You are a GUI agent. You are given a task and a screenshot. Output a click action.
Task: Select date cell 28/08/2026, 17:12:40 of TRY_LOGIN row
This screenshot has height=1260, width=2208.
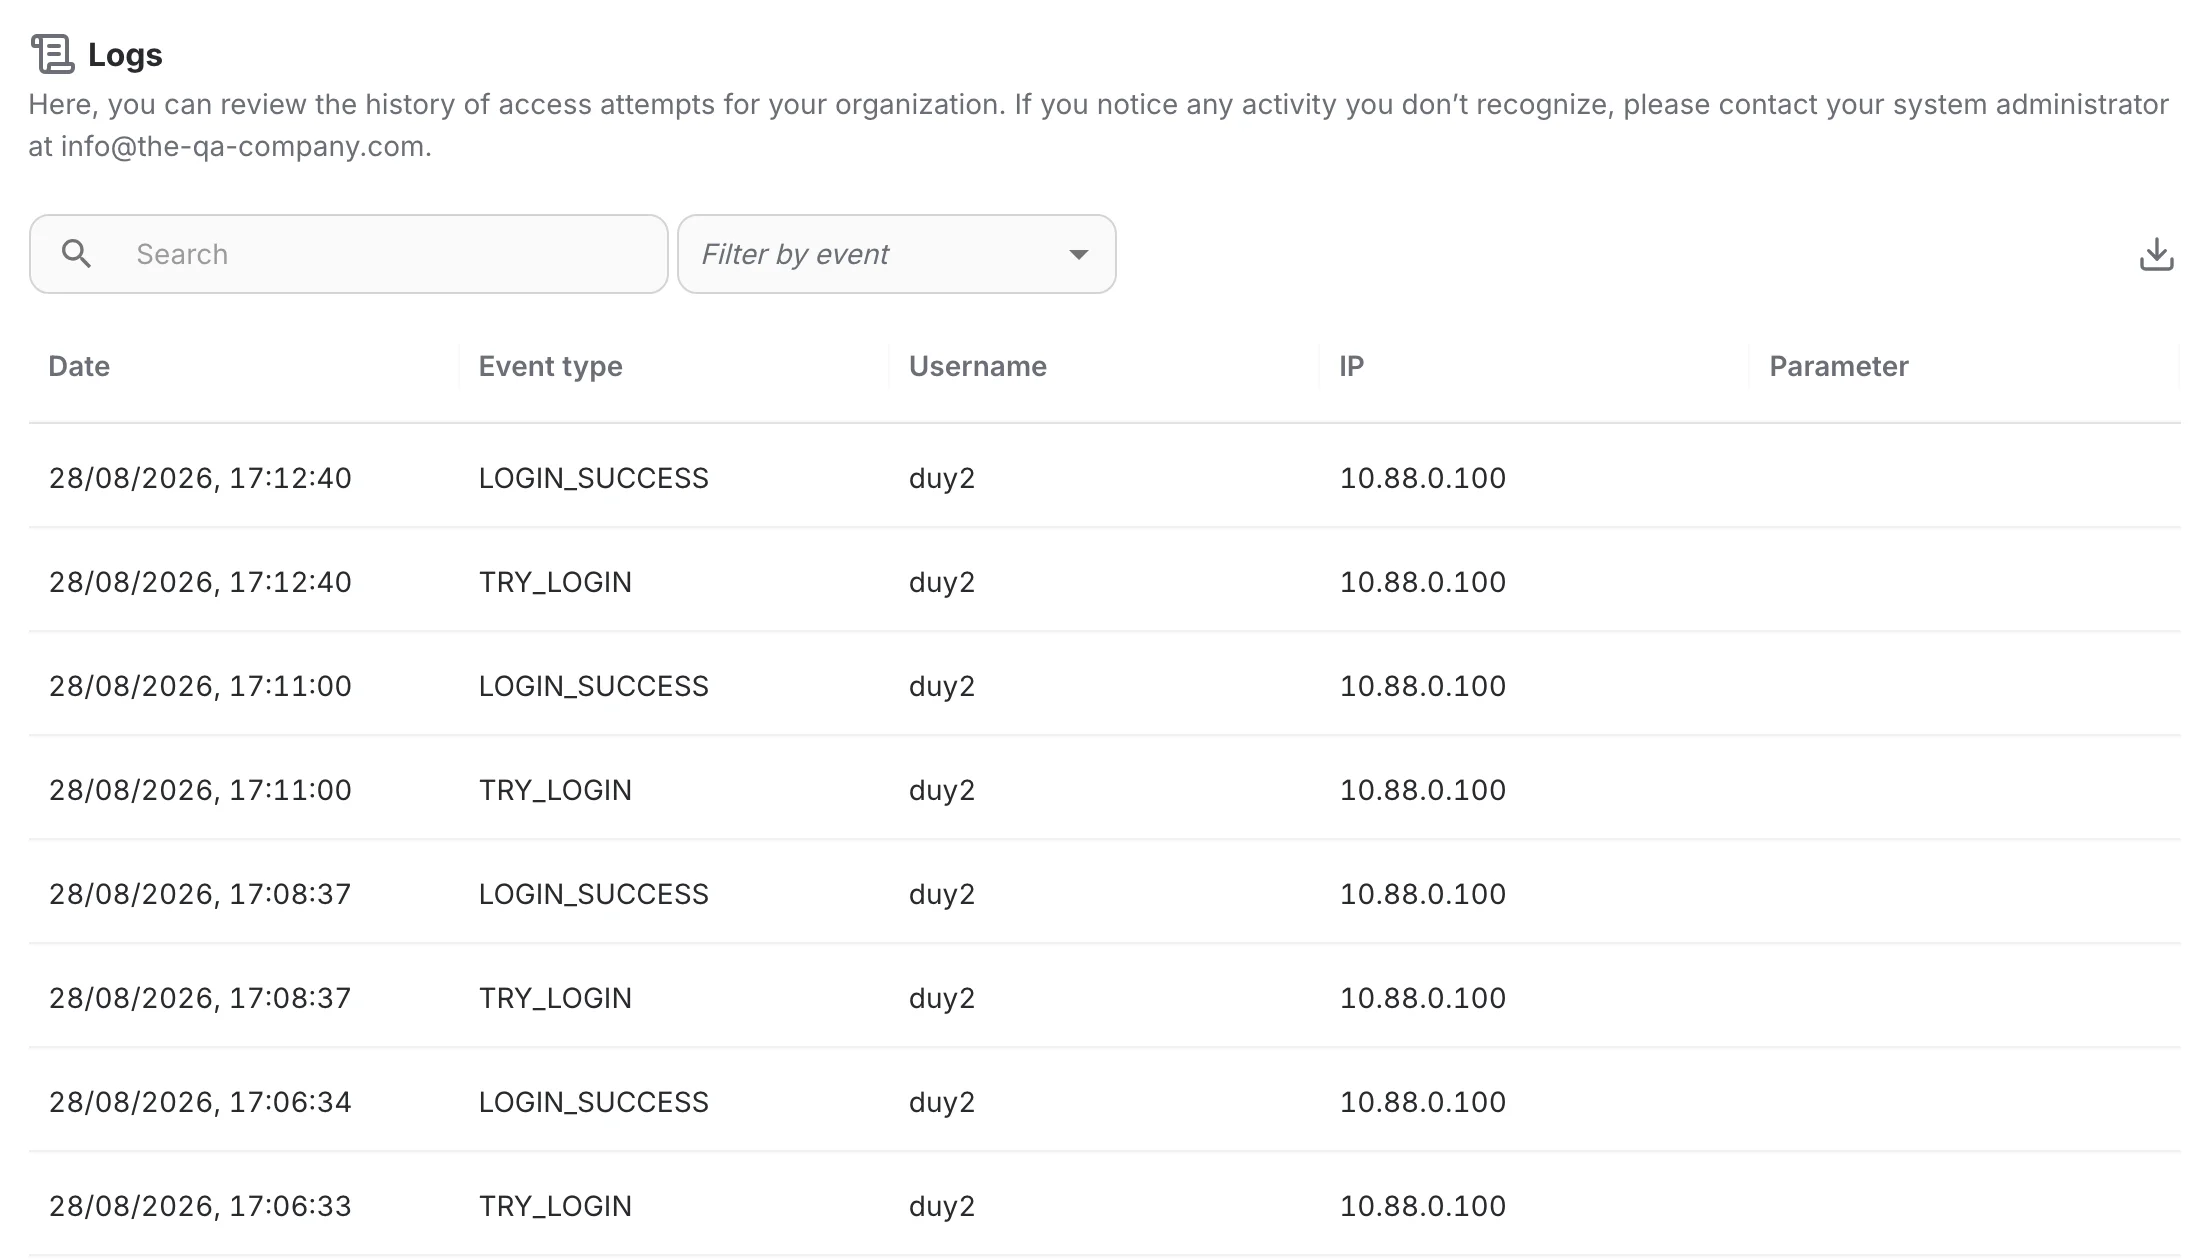click(x=200, y=582)
